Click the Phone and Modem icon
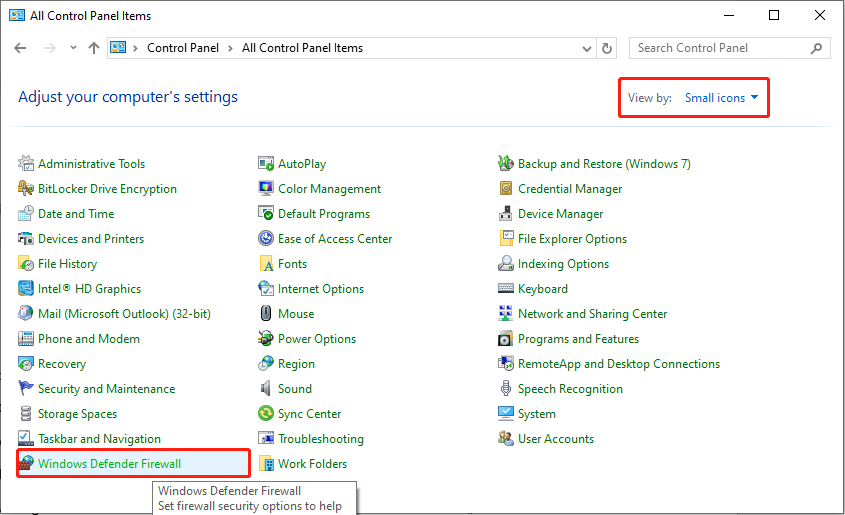This screenshot has width=845, height=515. (26, 338)
